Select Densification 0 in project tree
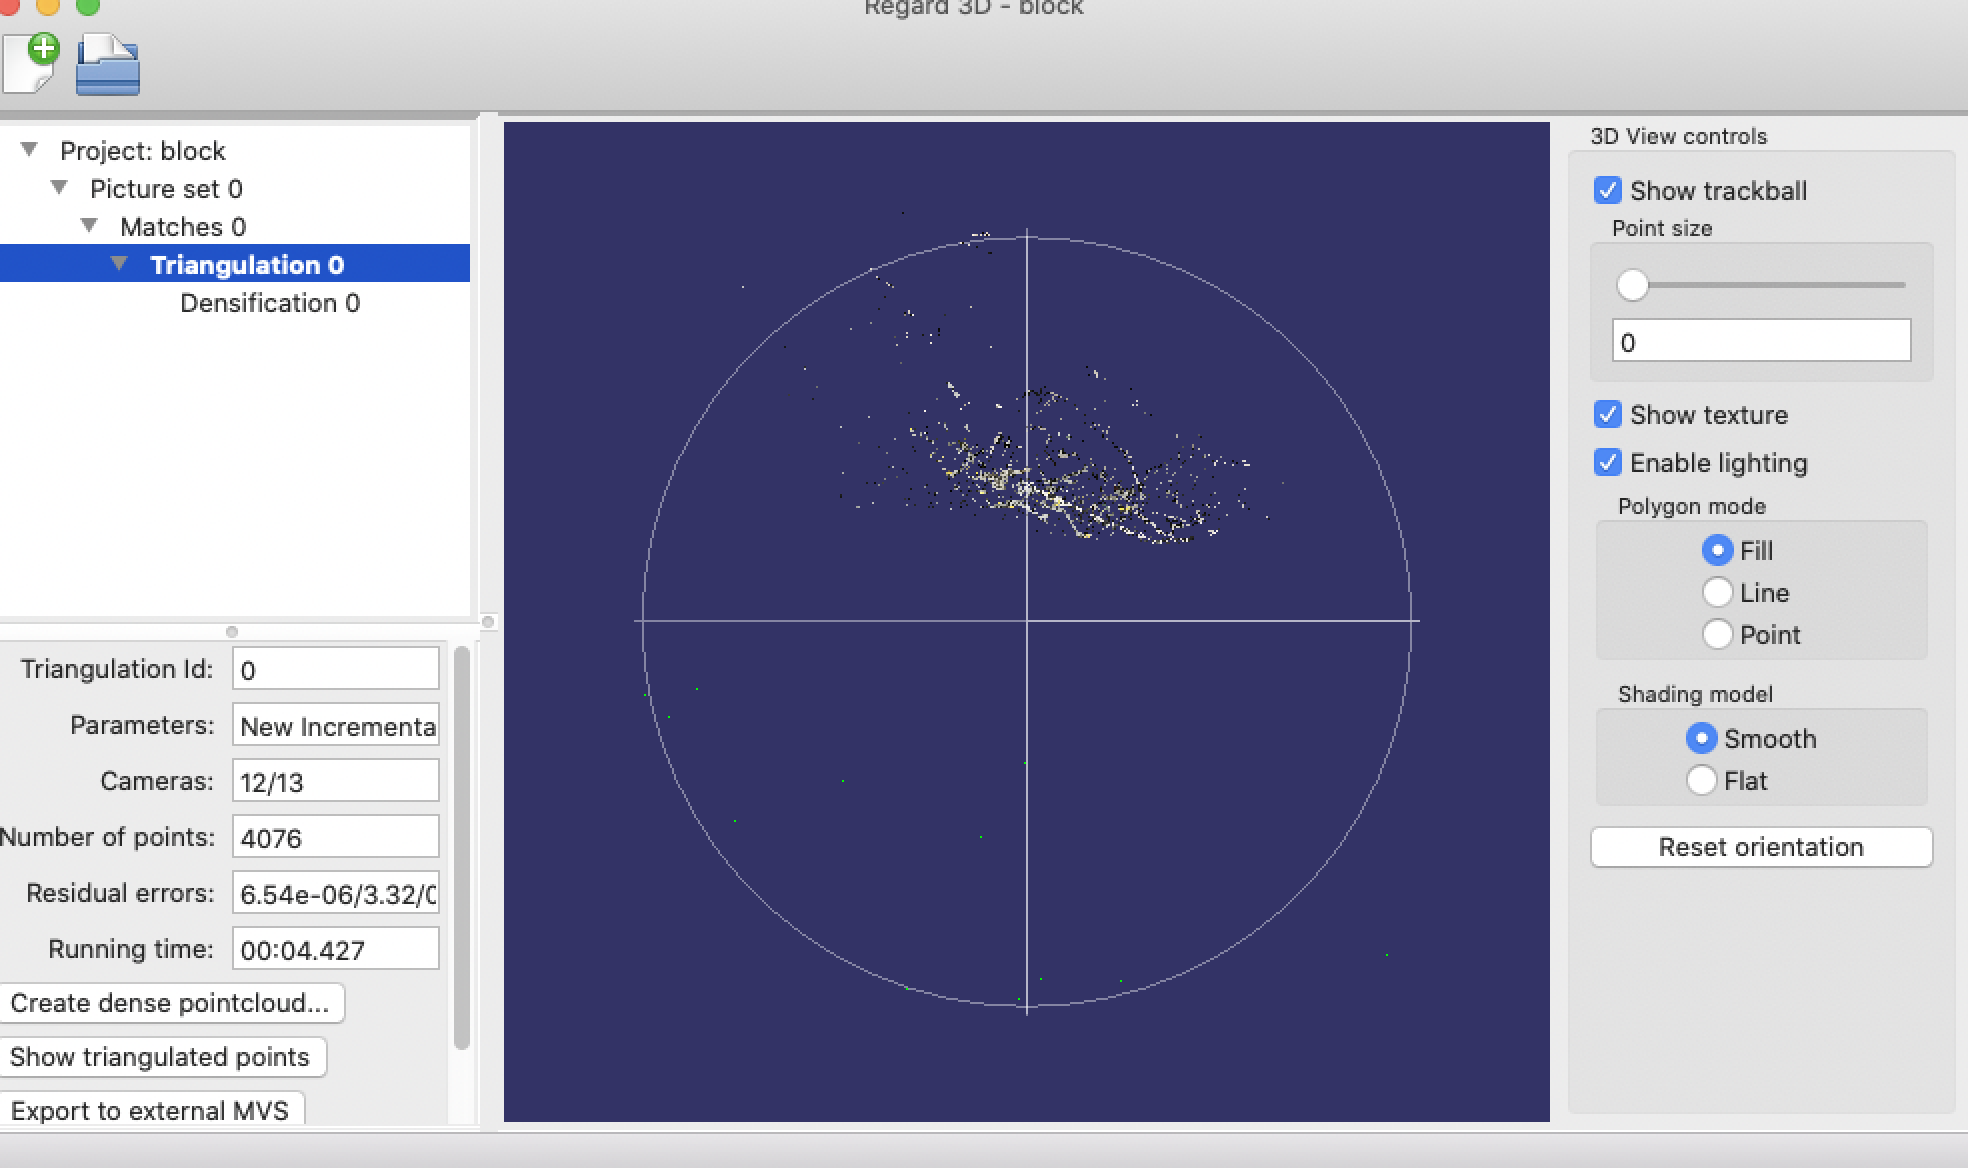The height and width of the screenshot is (1168, 1968). point(271,303)
